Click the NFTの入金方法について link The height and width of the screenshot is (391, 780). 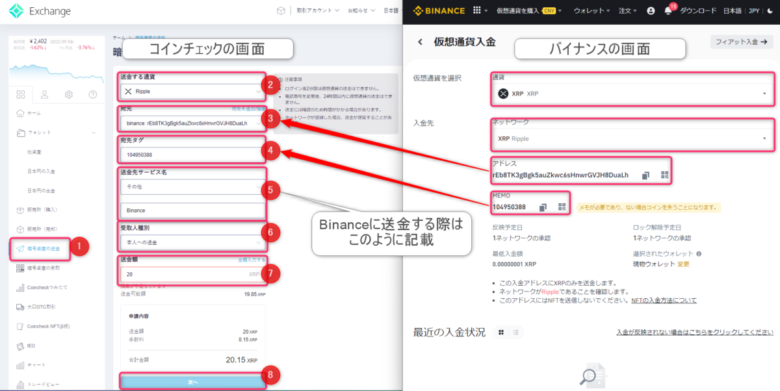664,300
